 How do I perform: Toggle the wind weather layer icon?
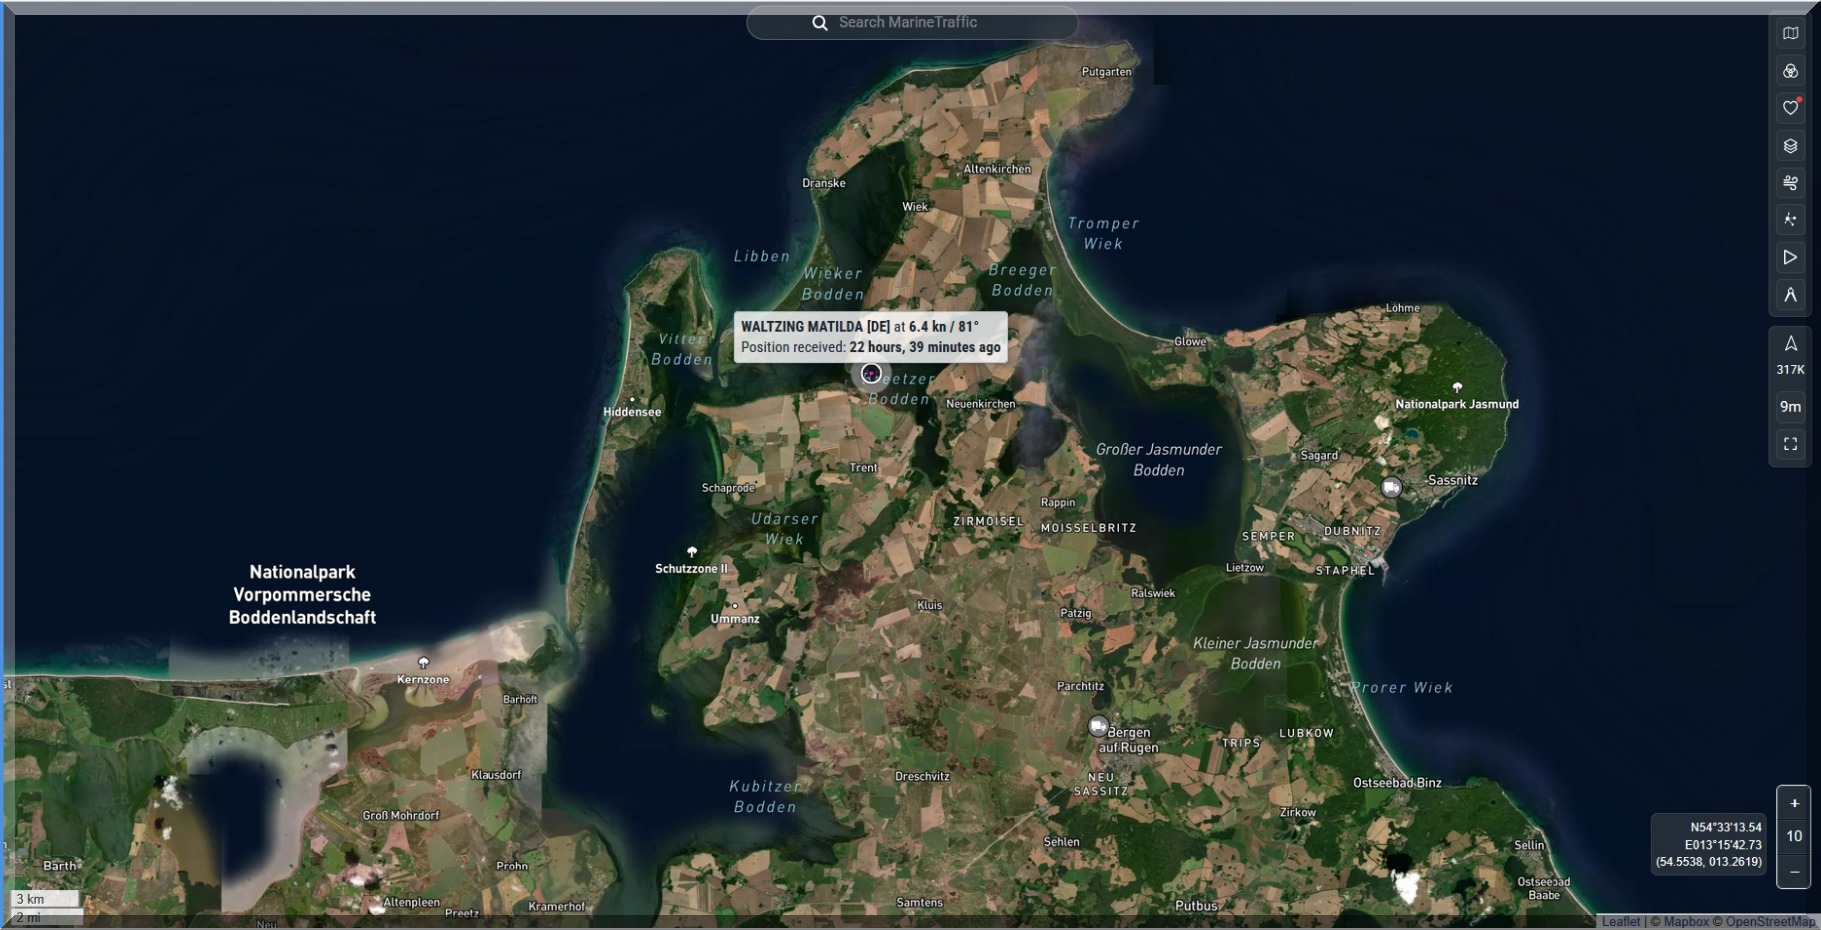tap(1790, 183)
